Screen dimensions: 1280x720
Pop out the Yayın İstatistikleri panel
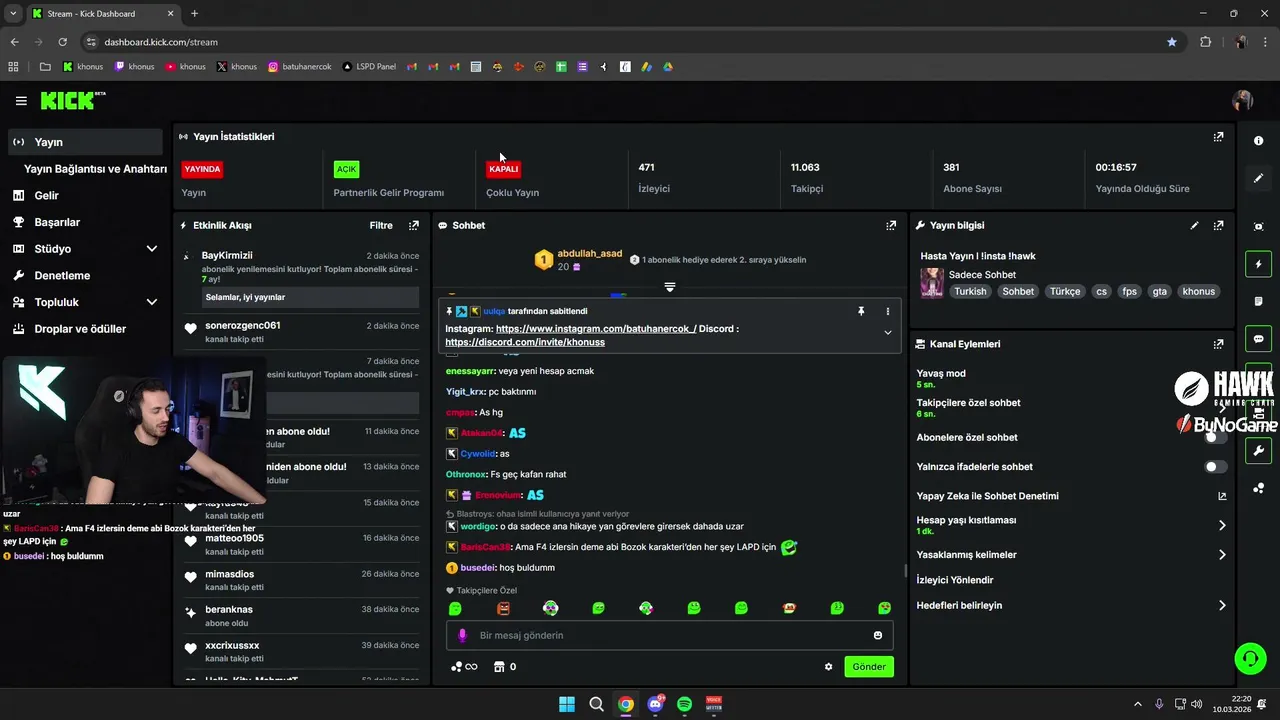[1218, 137]
